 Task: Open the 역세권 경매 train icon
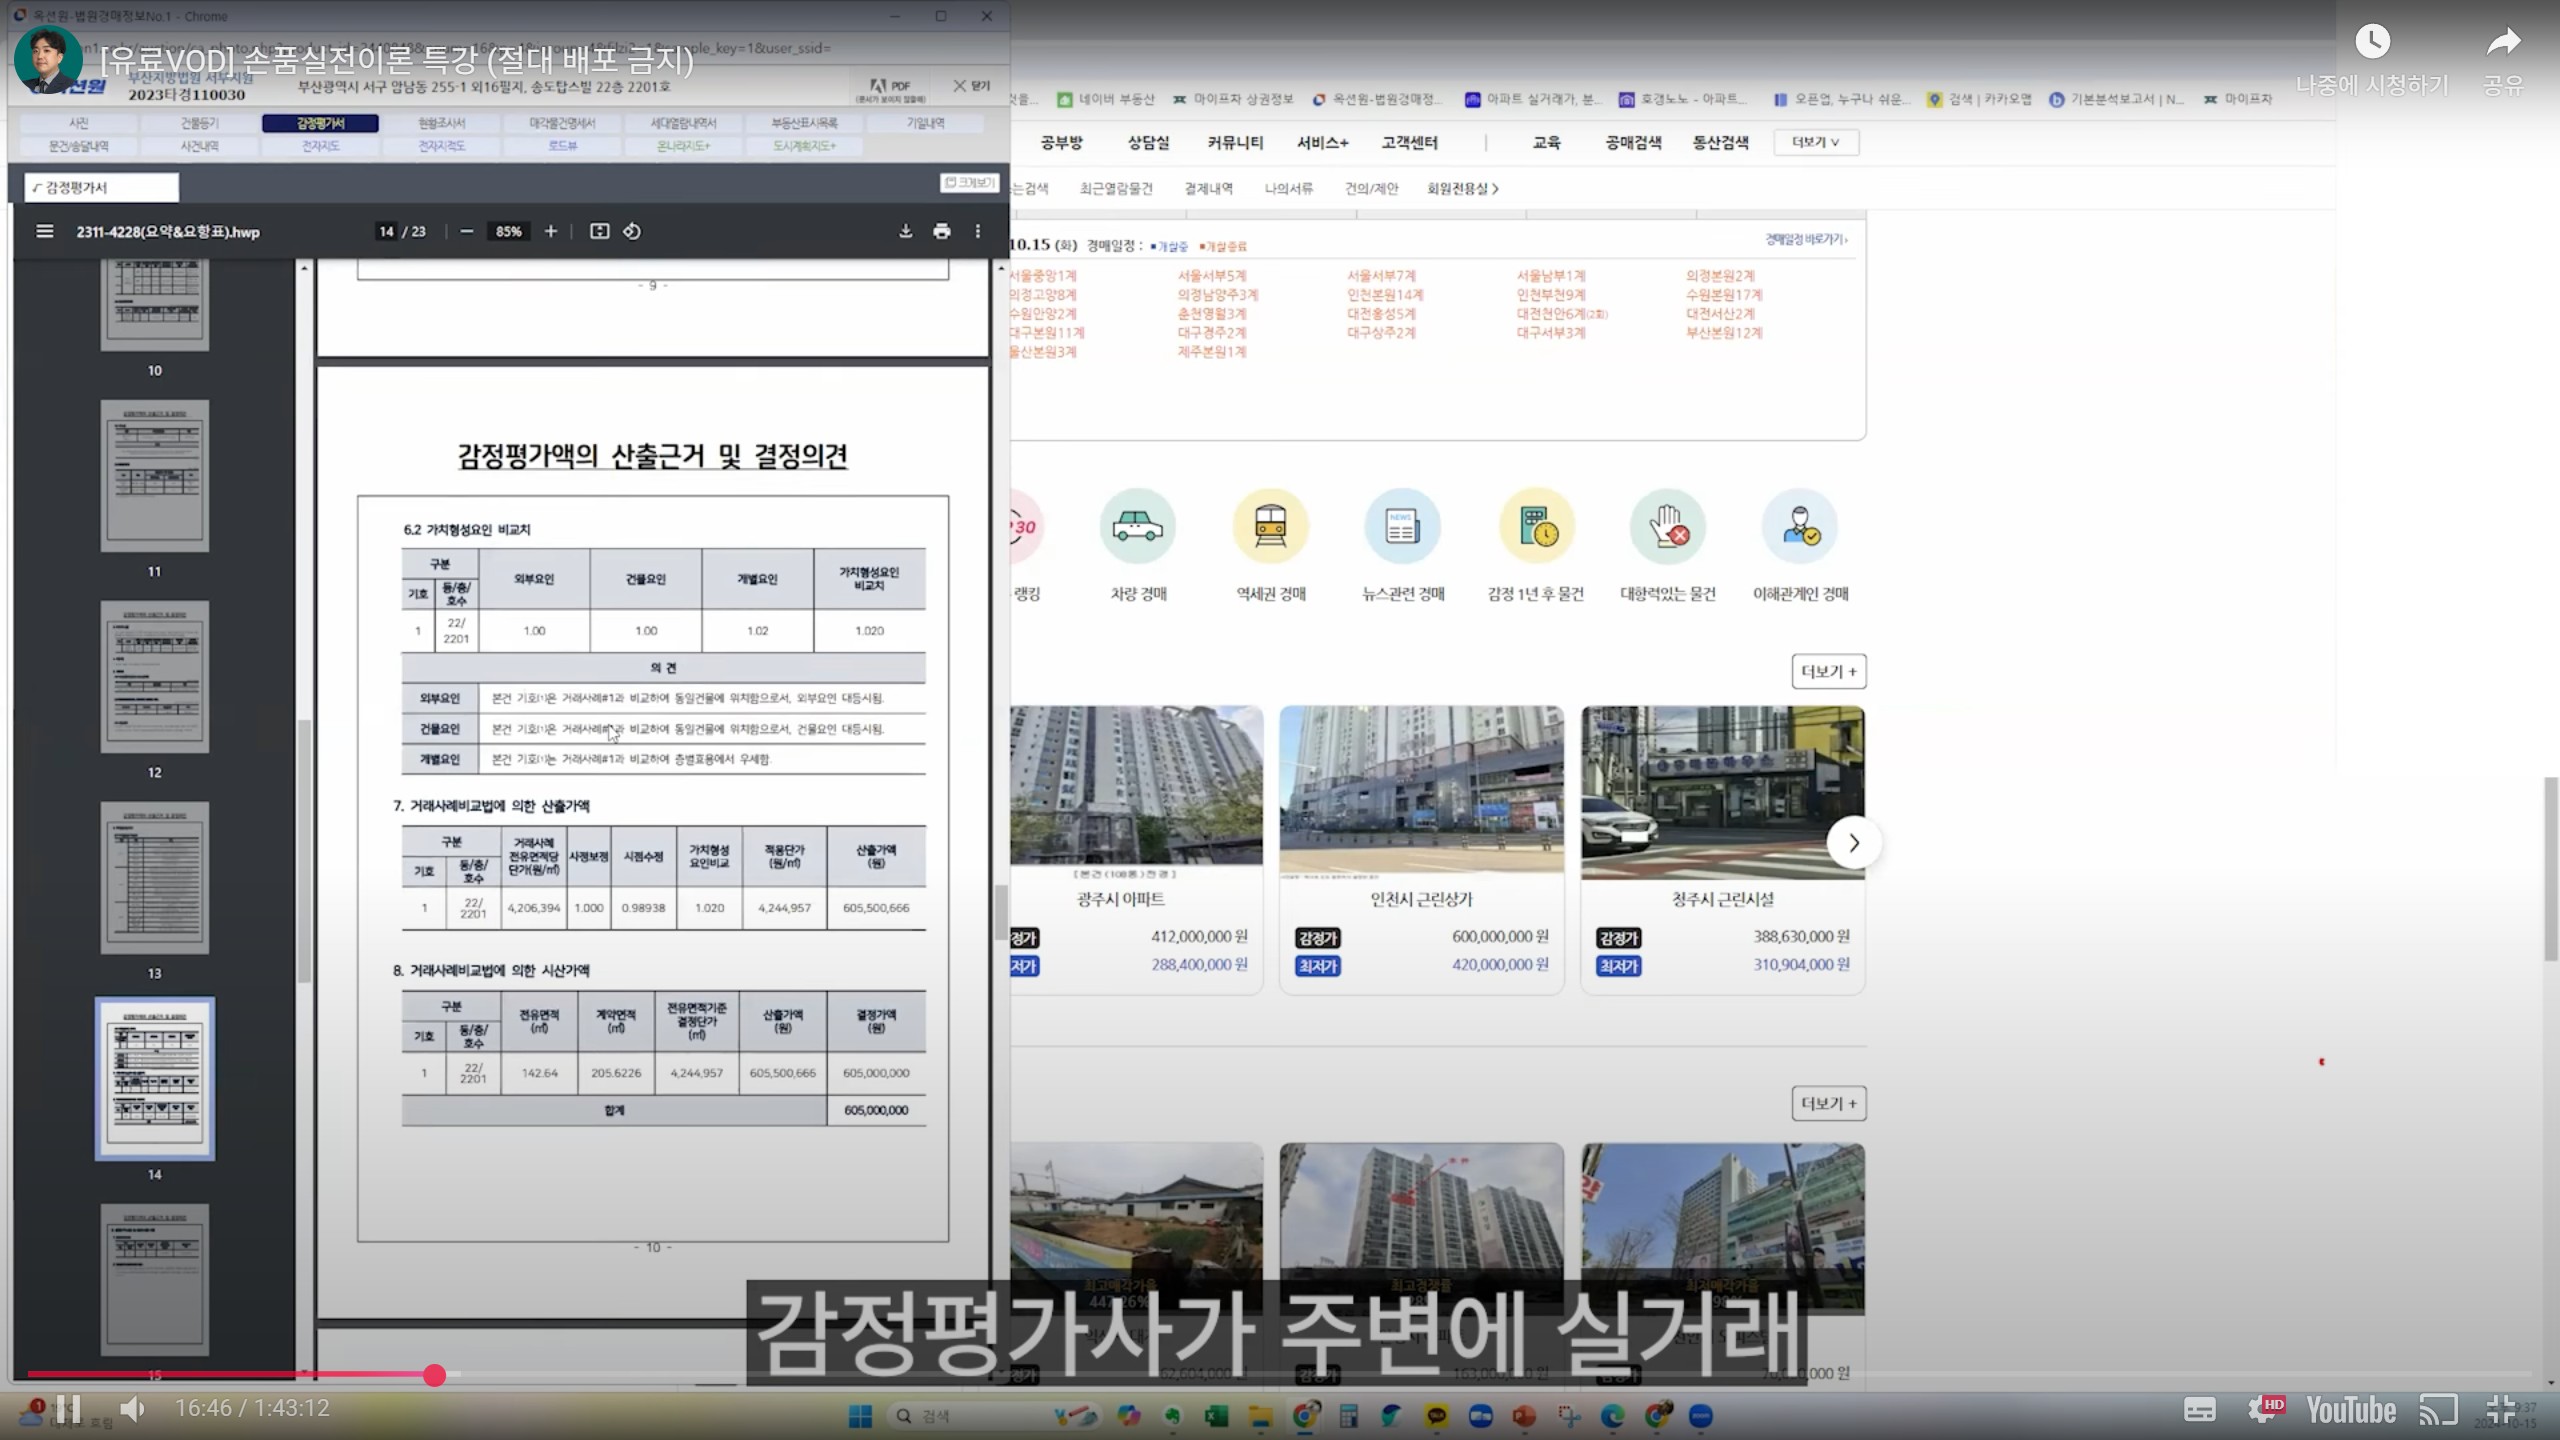coord(1270,527)
